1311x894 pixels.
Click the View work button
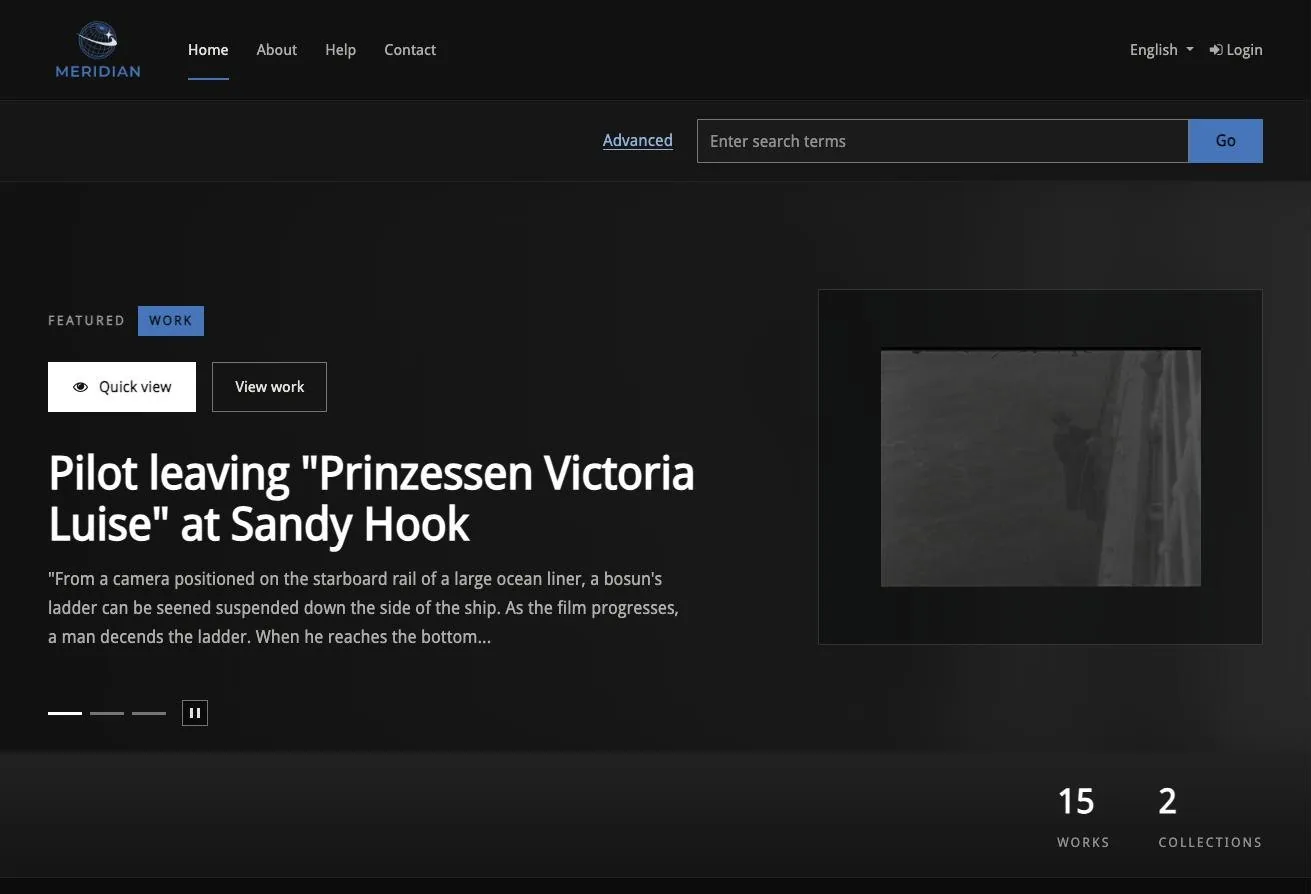[x=269, y=387]
